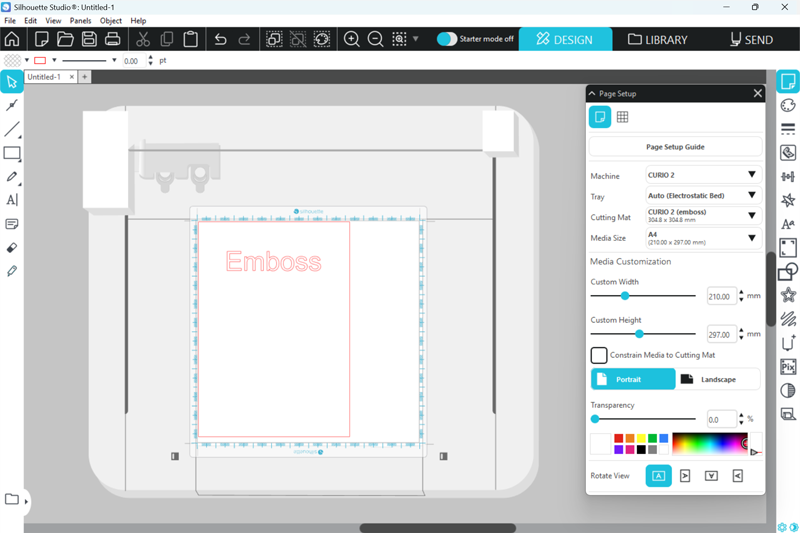
Task: Open the grid settings tab icon
Action: tap(622, 117)
